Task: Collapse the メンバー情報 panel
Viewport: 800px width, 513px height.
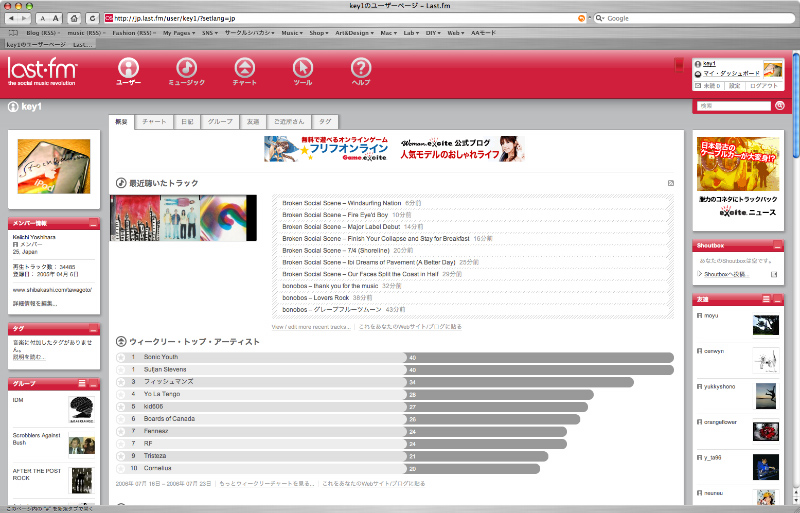Action: tap(93, 223)
